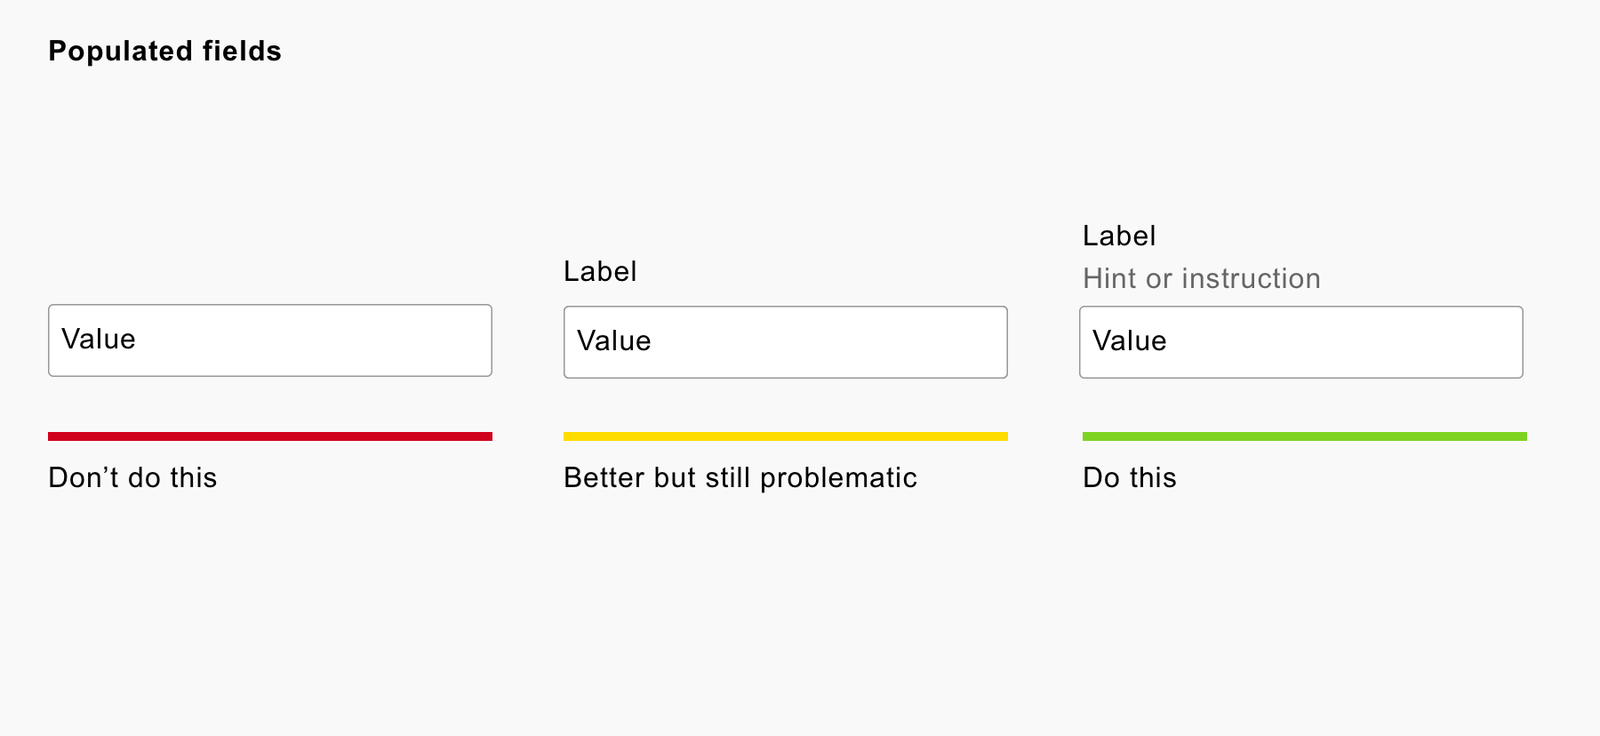
Task: Click the Populated fields heading
Action: [165, 51]
